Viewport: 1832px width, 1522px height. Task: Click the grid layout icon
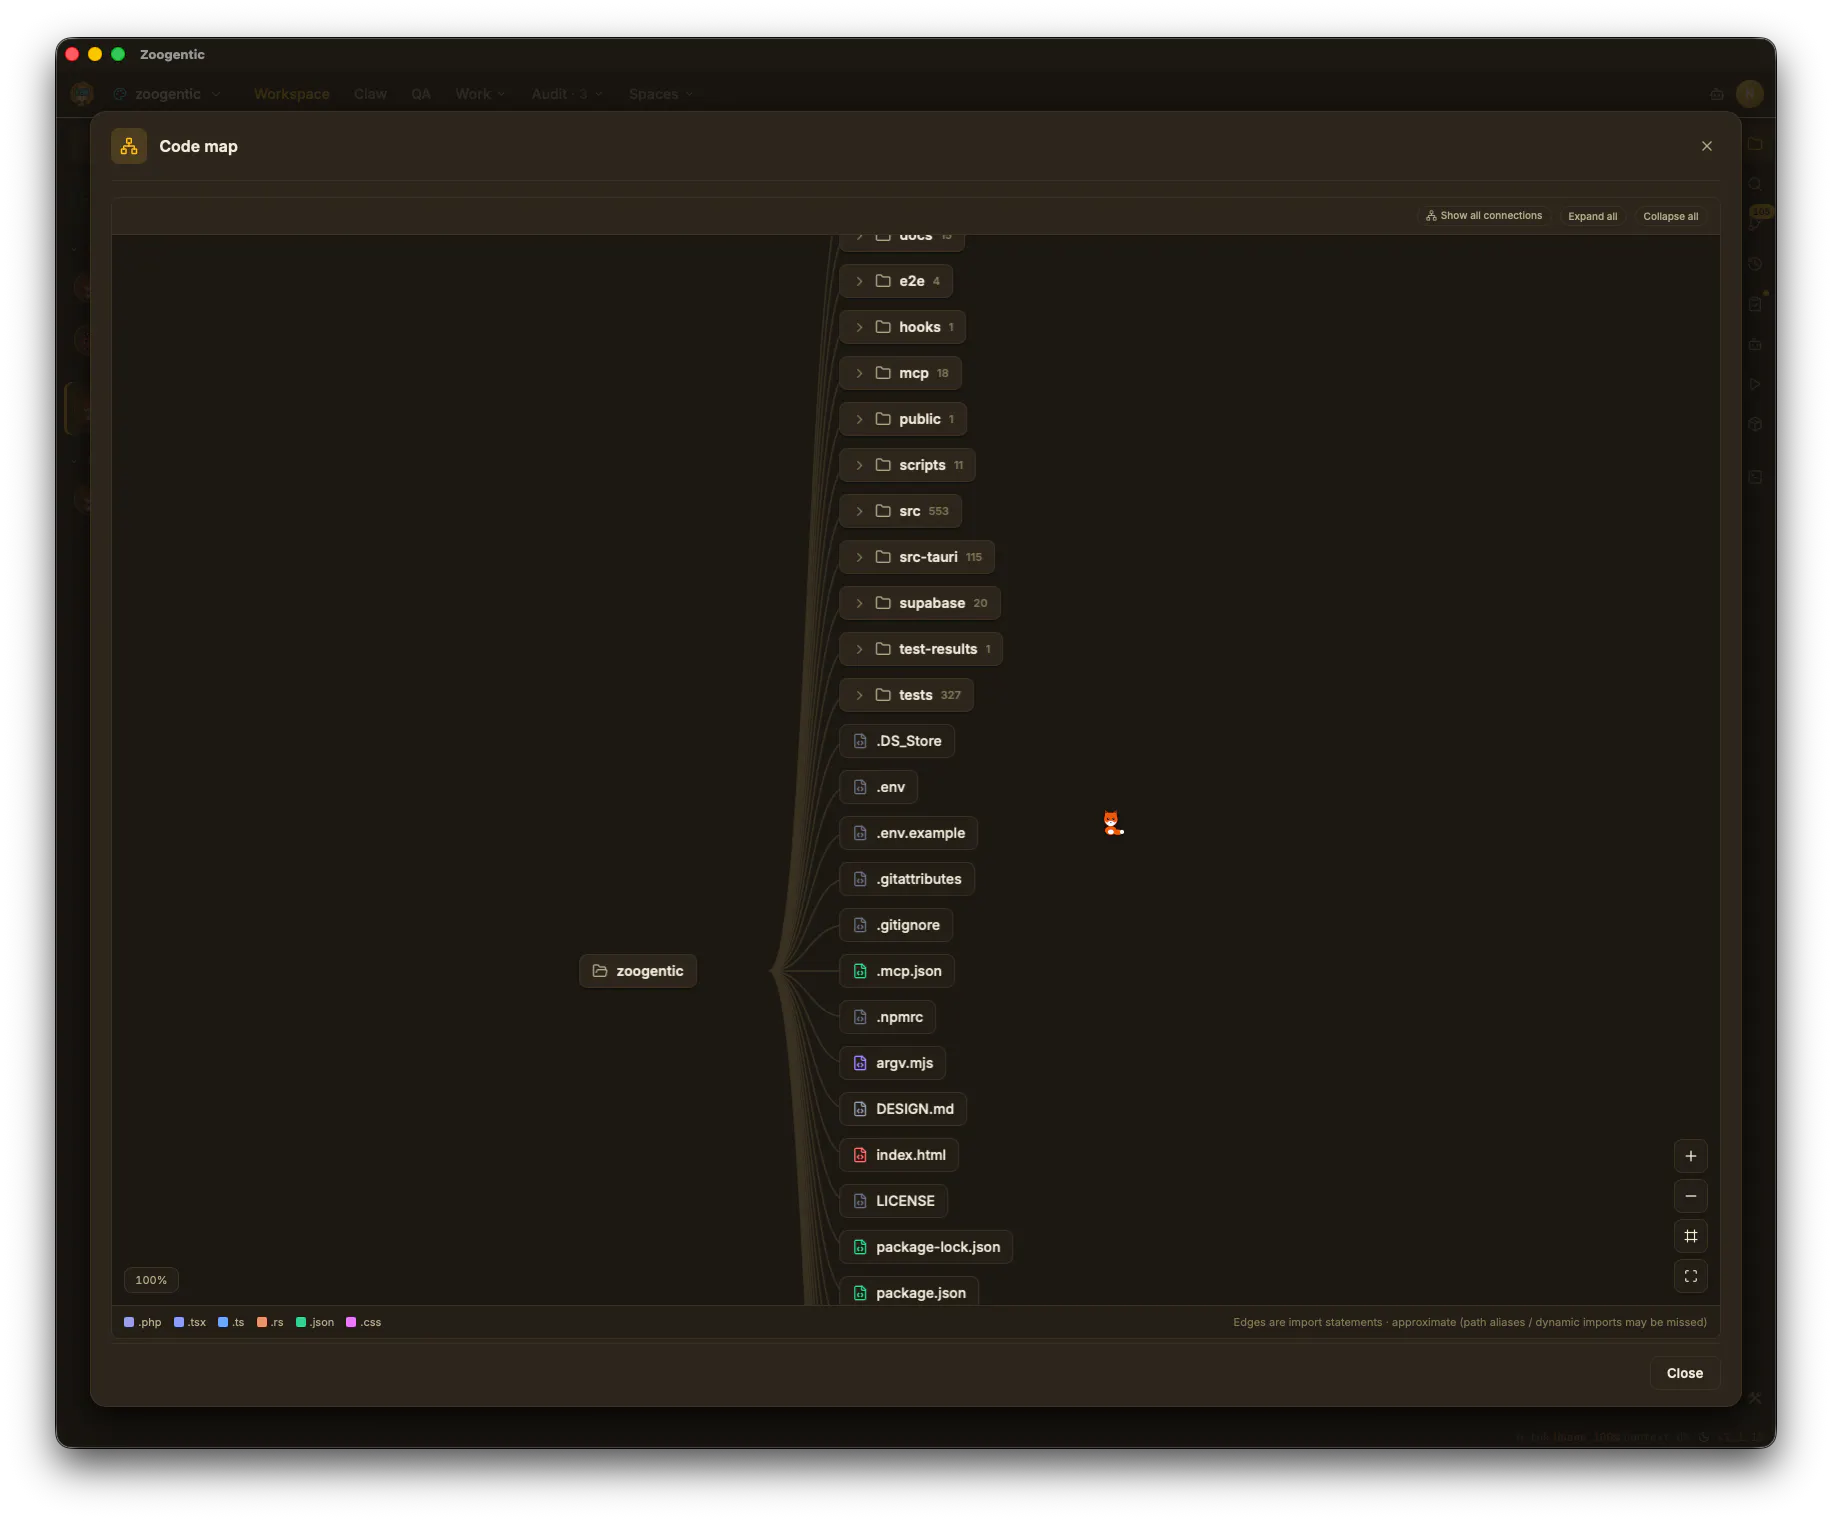pos(1690,1236)
